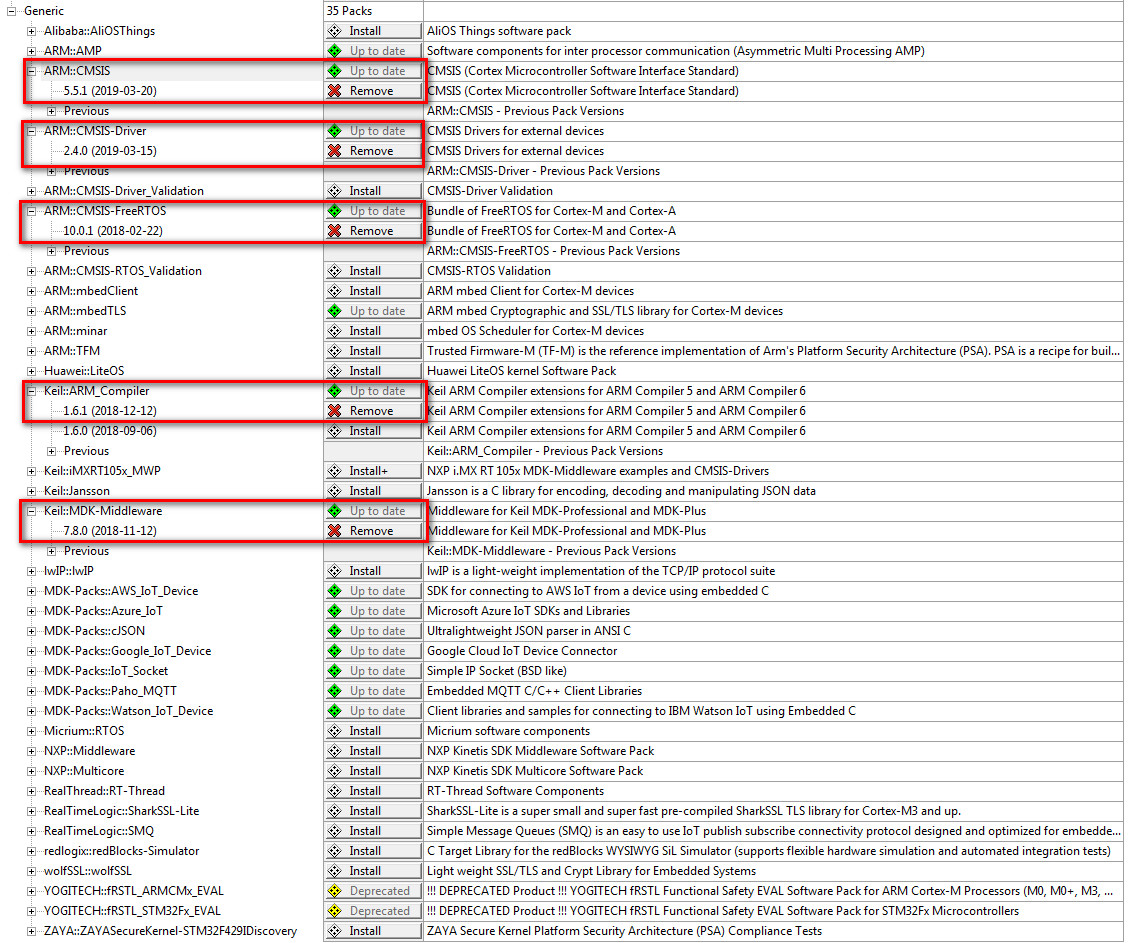Click Deprecated button for YOGITECH::fRSTL_STM32Fx_EVAL
The image size is (1133, 943).
click(x=373, y=911)
